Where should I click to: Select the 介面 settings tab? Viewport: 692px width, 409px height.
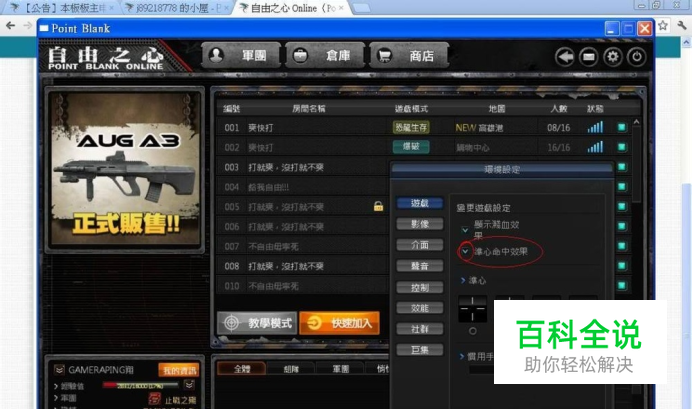click(420, 245)
